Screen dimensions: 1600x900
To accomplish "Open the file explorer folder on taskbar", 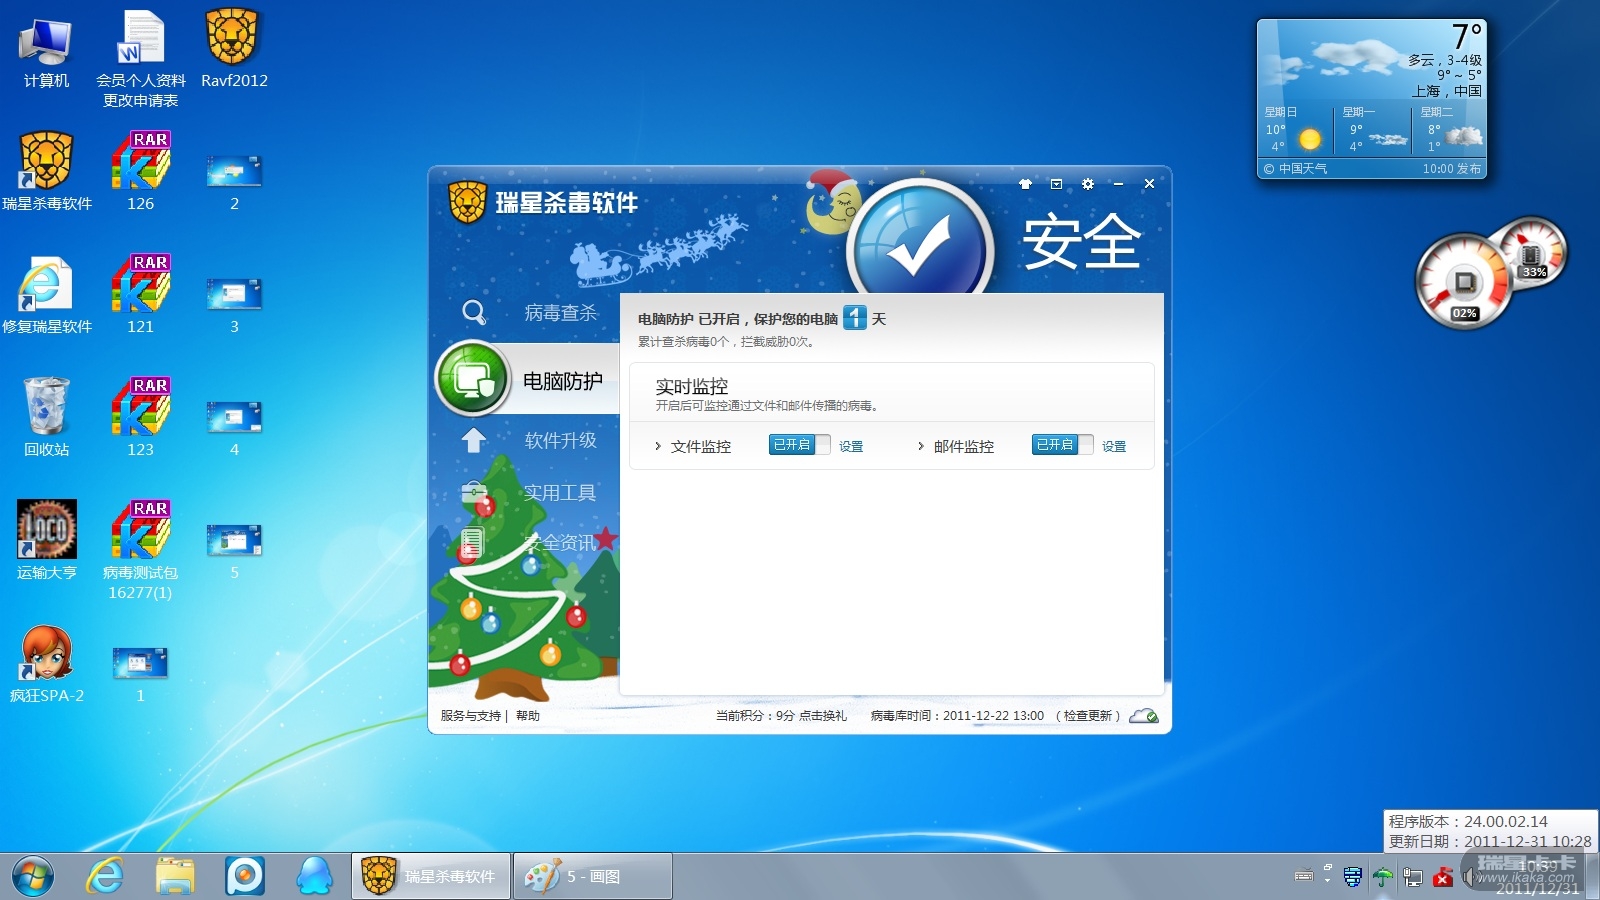I will (175, 877).
